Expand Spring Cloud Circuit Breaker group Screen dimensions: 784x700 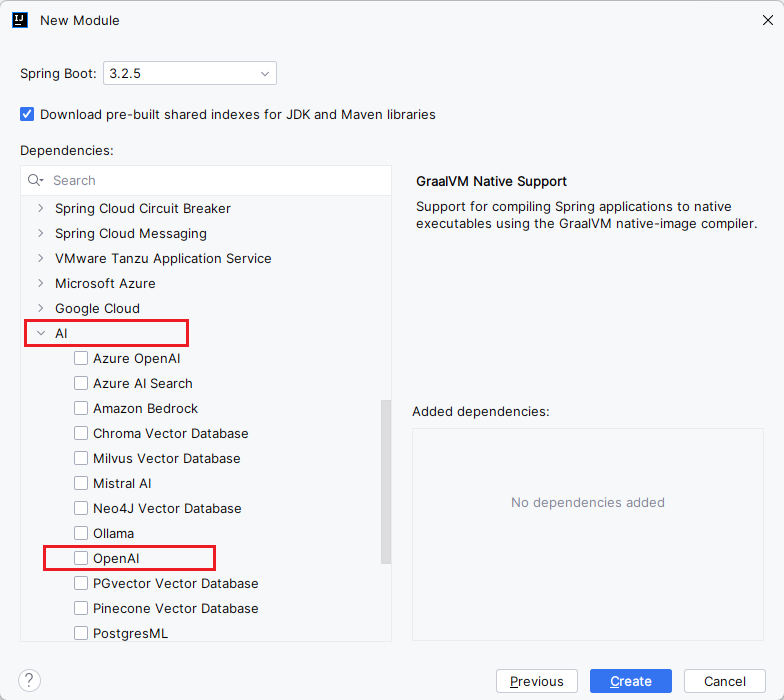[41, 208]
